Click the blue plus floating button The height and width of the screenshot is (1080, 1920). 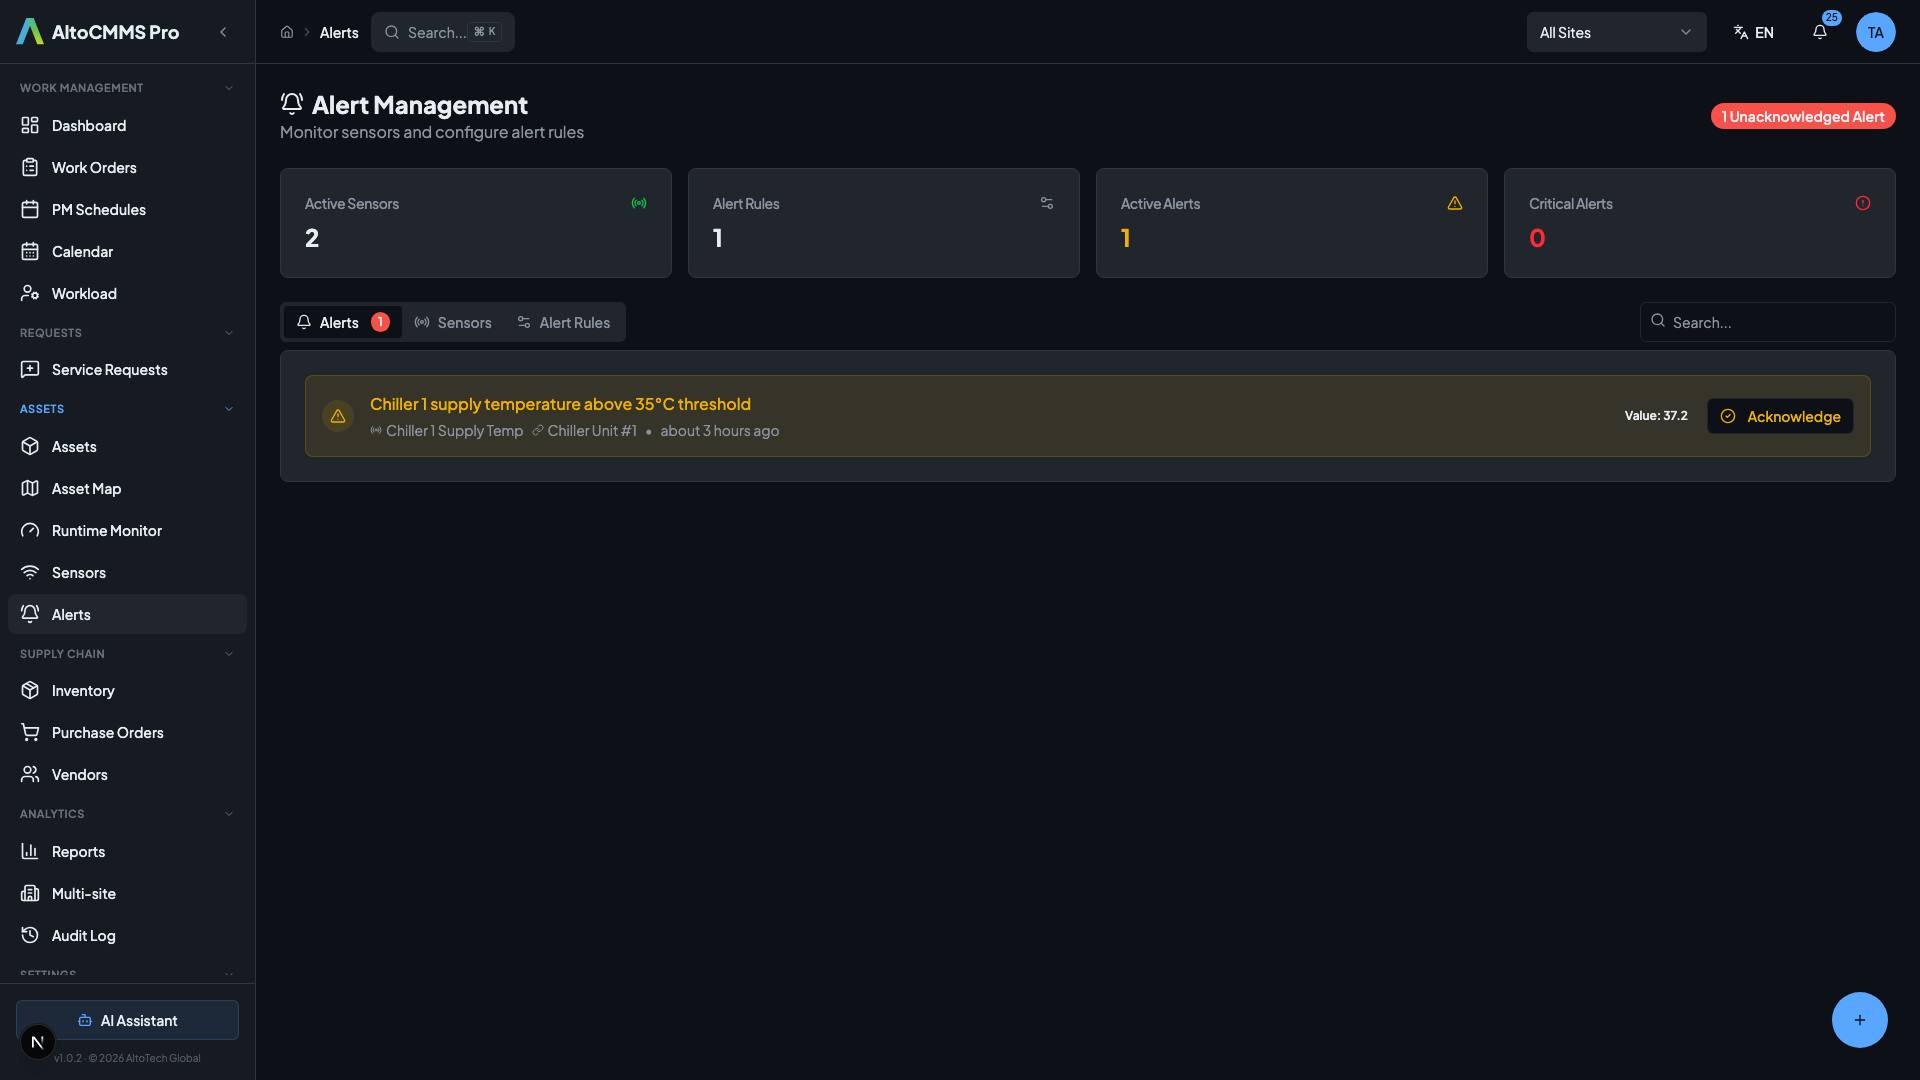click(x=1859, y=1020)
